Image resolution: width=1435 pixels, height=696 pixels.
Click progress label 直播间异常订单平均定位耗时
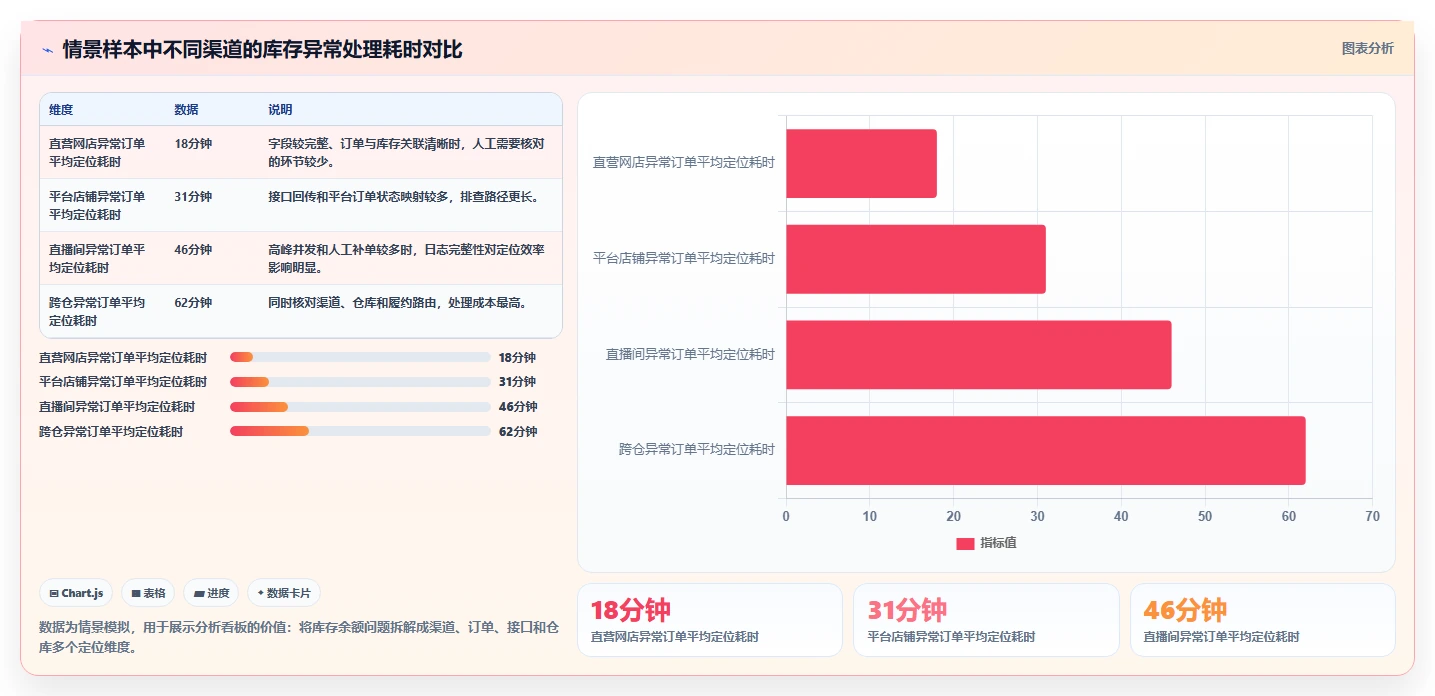click(117, 407)
